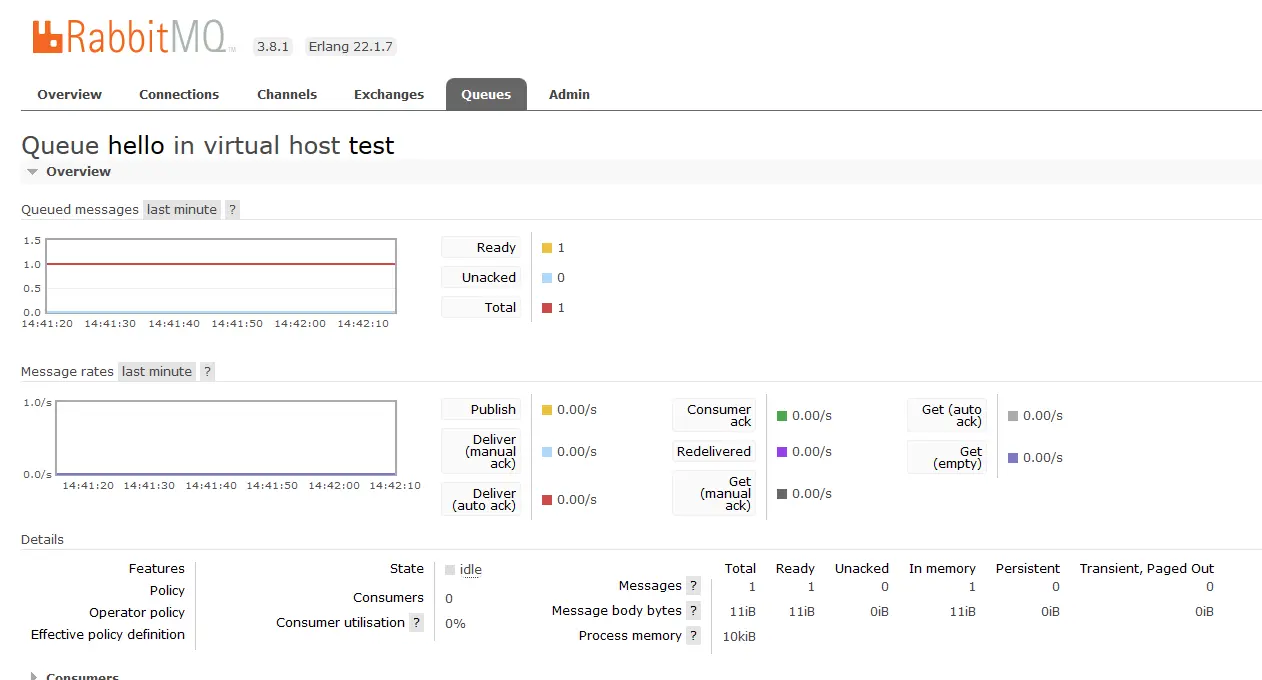Toggle the Deliver (manual ack) series

click(x=481, y=451)
